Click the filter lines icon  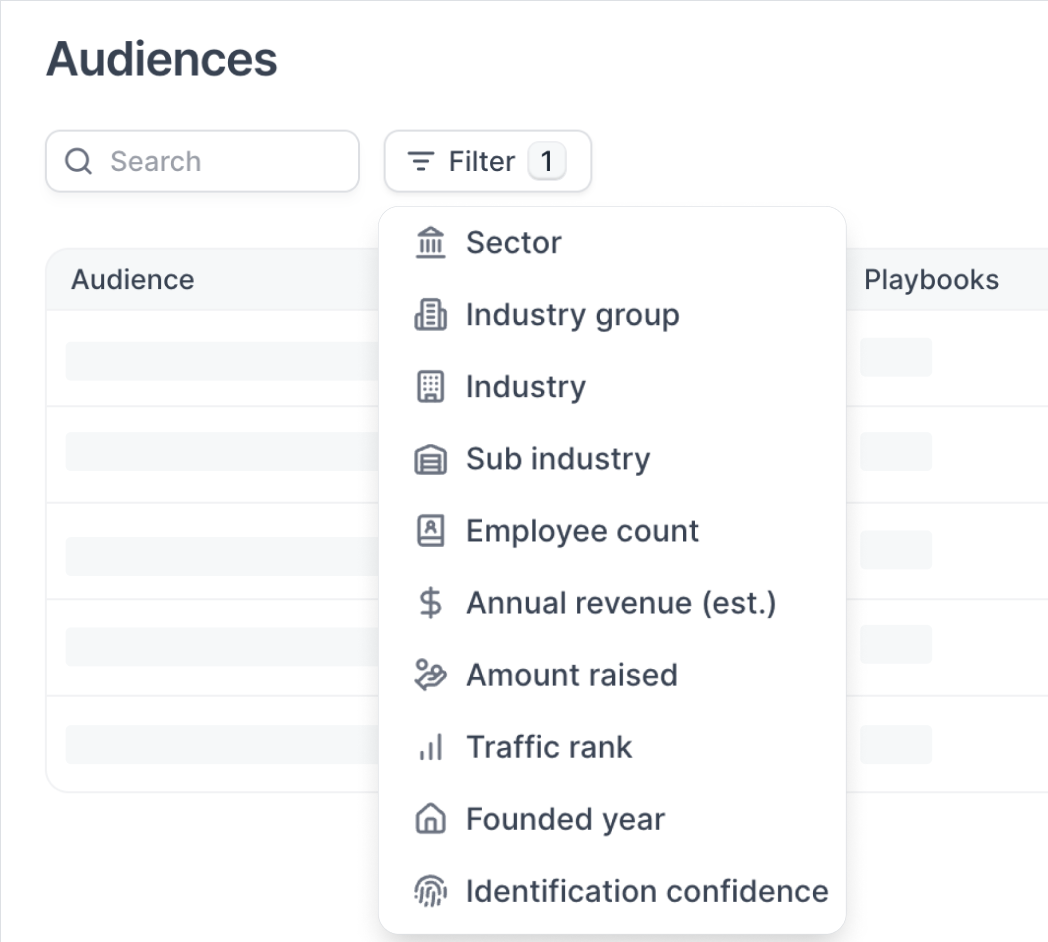point(421,161)
